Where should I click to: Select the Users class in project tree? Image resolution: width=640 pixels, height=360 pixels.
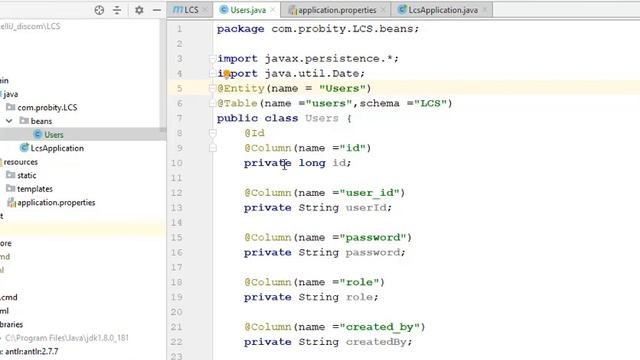pos(53,135)
